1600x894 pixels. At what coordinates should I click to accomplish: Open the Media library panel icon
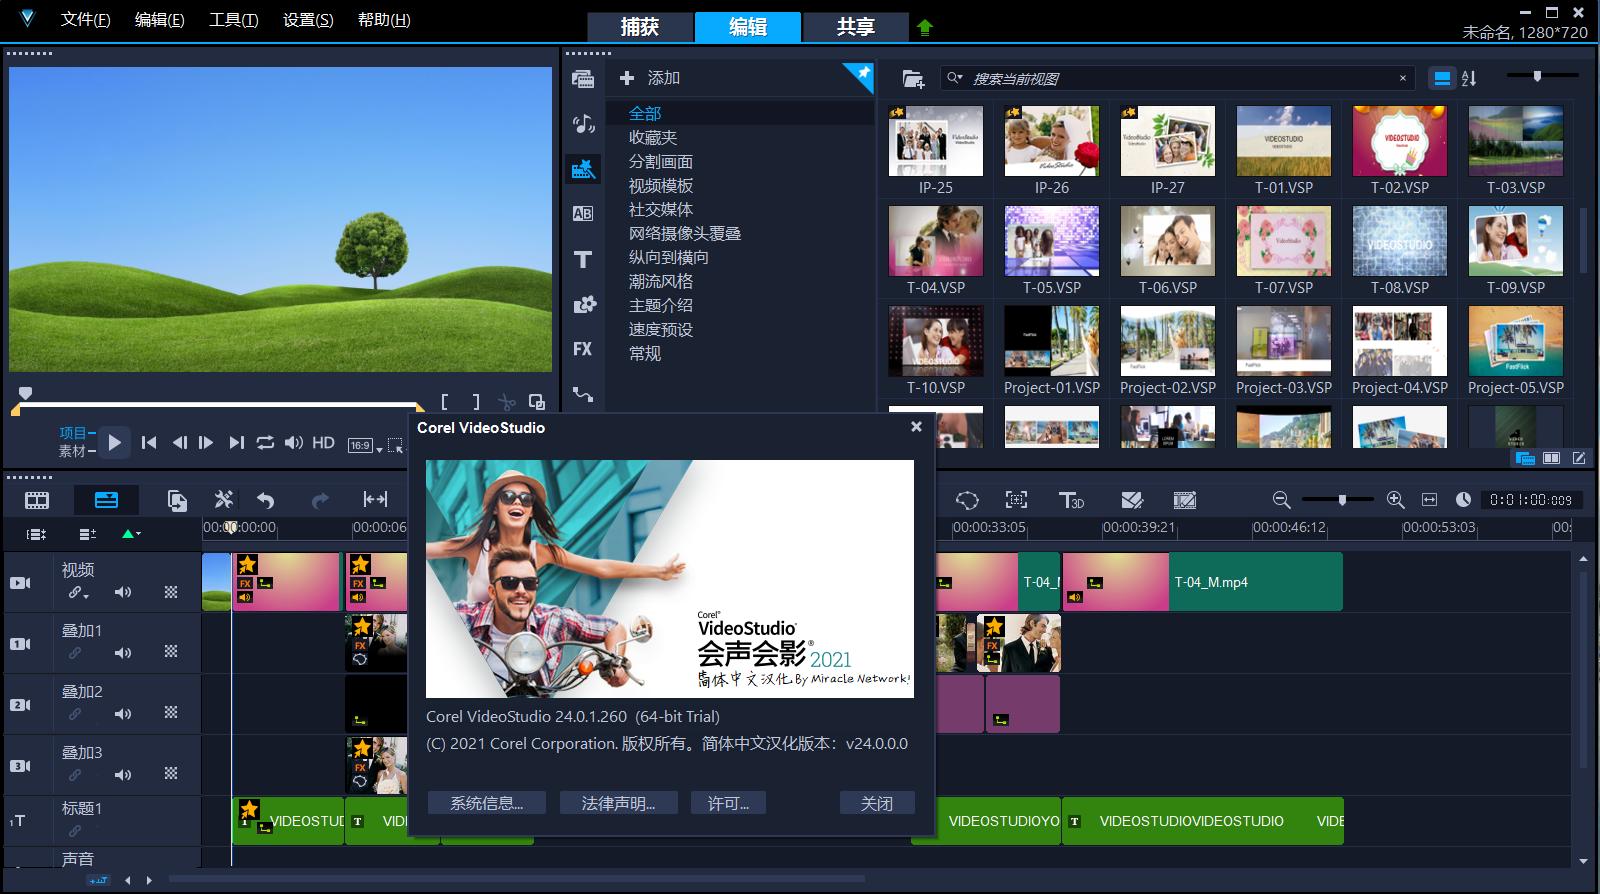[x=583, y=79]
